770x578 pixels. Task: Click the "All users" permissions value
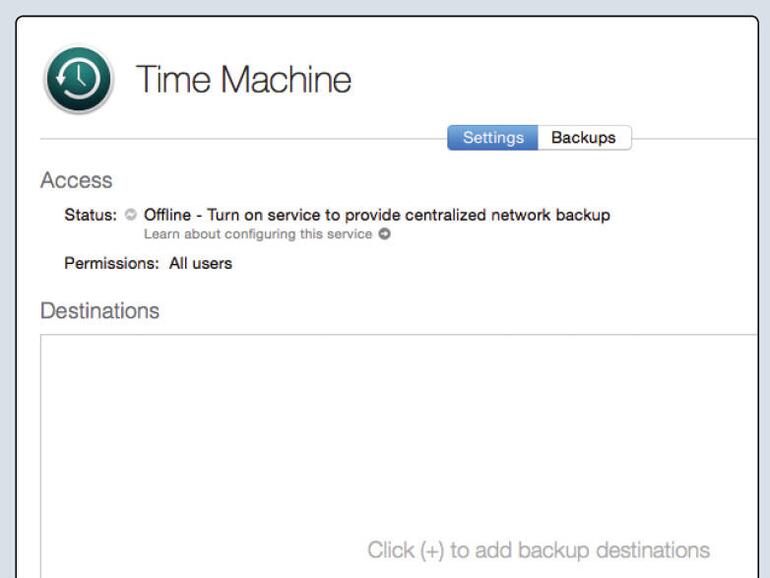[200, 264]
